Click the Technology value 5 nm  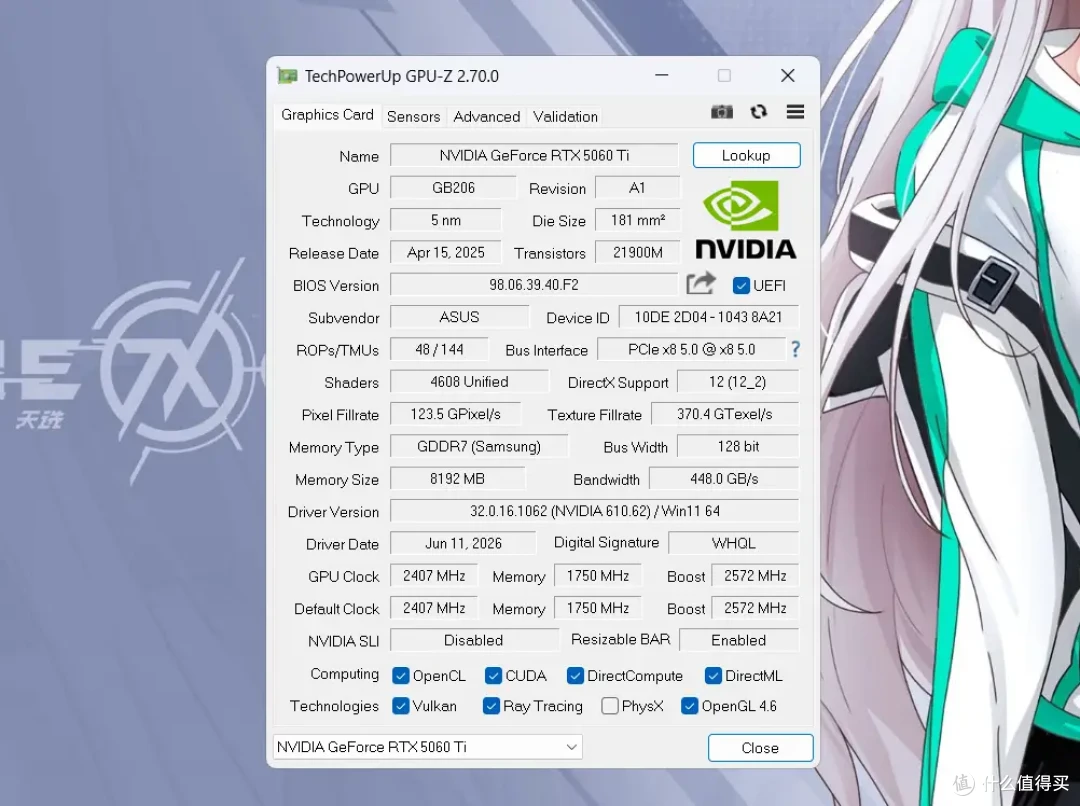pyautogui.click(x=446, y=220)
